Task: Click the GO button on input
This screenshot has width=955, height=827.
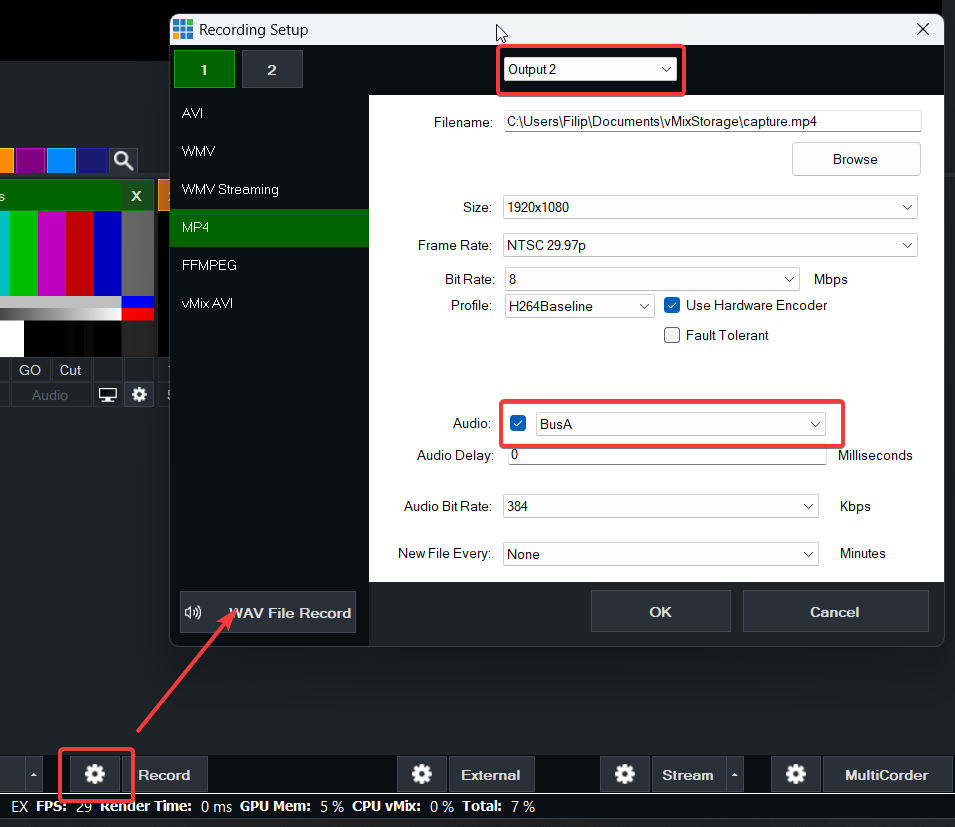Action: pos(30,370)
